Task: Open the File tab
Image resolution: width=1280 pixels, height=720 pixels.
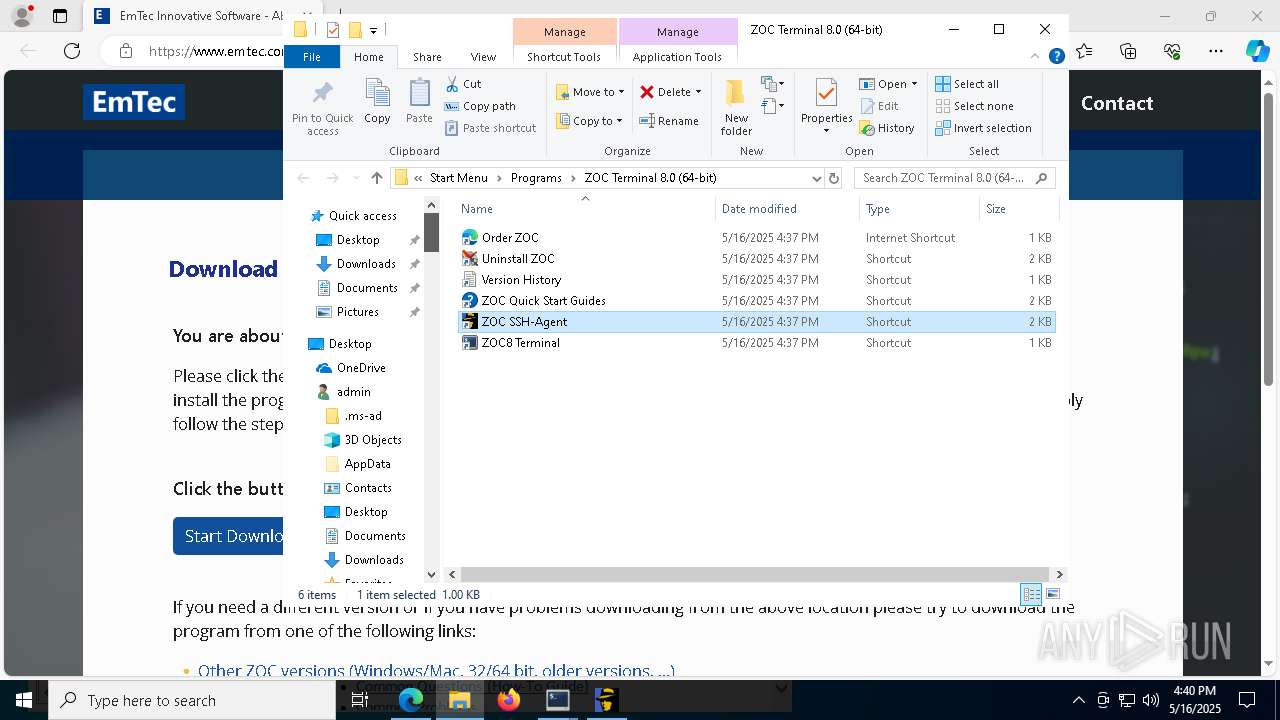Action: pos(312,57)
